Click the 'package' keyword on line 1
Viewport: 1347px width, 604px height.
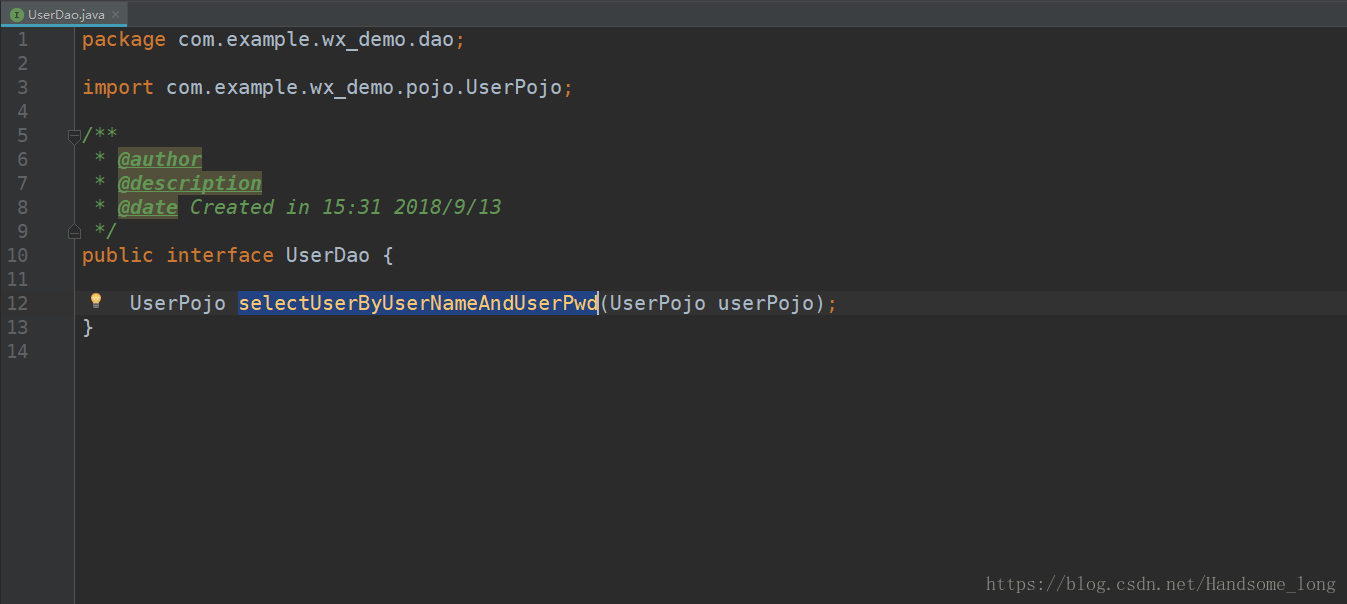point(124,39)
